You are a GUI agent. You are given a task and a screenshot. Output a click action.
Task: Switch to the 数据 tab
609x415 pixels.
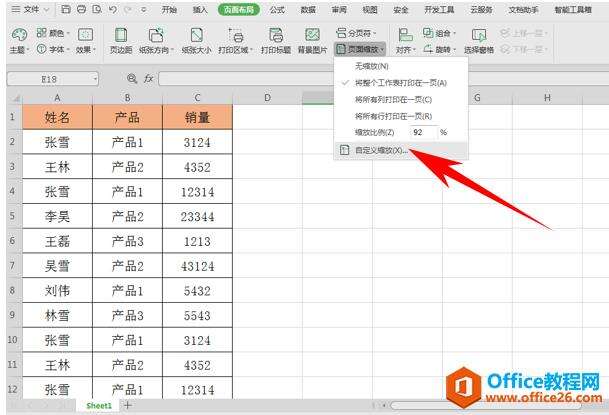pos(308,10)
